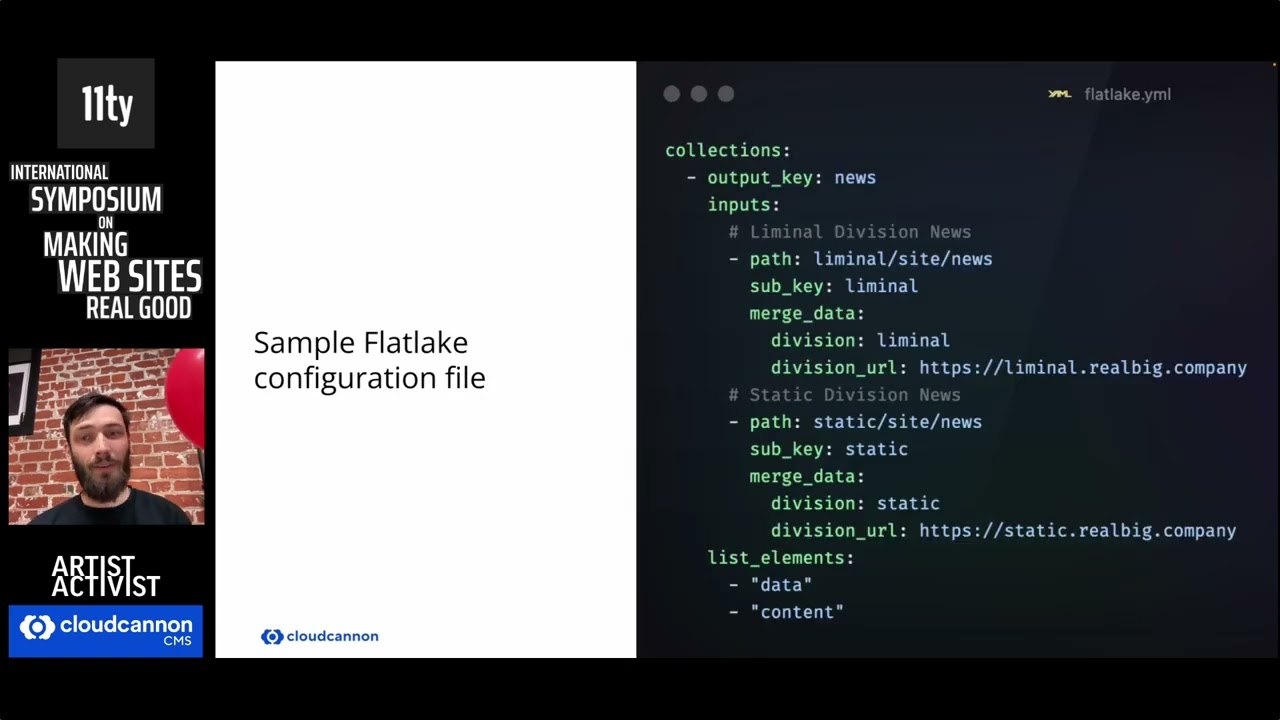Click the 'Sample Flatlake configuration file' heading
This screenshot has width=1280, height=720.
point(369,360)
